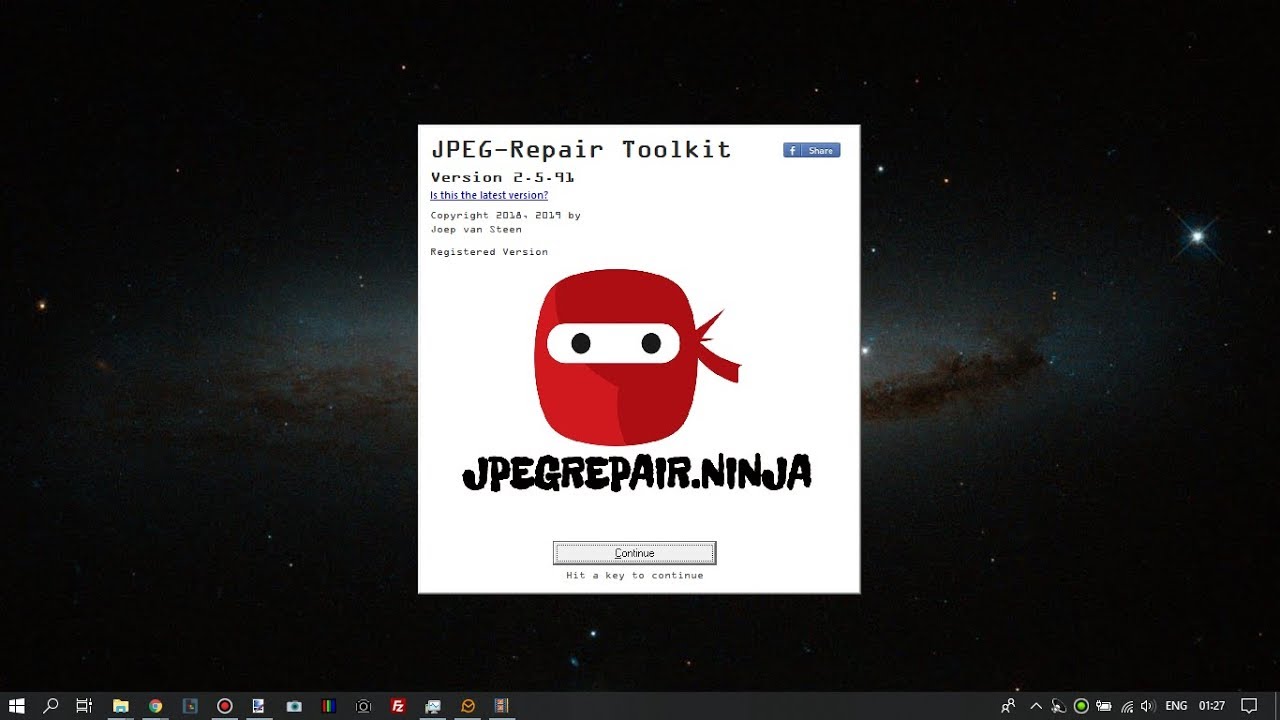
Task: Launch FileZilla from taskbar
Action: [398, 706]
